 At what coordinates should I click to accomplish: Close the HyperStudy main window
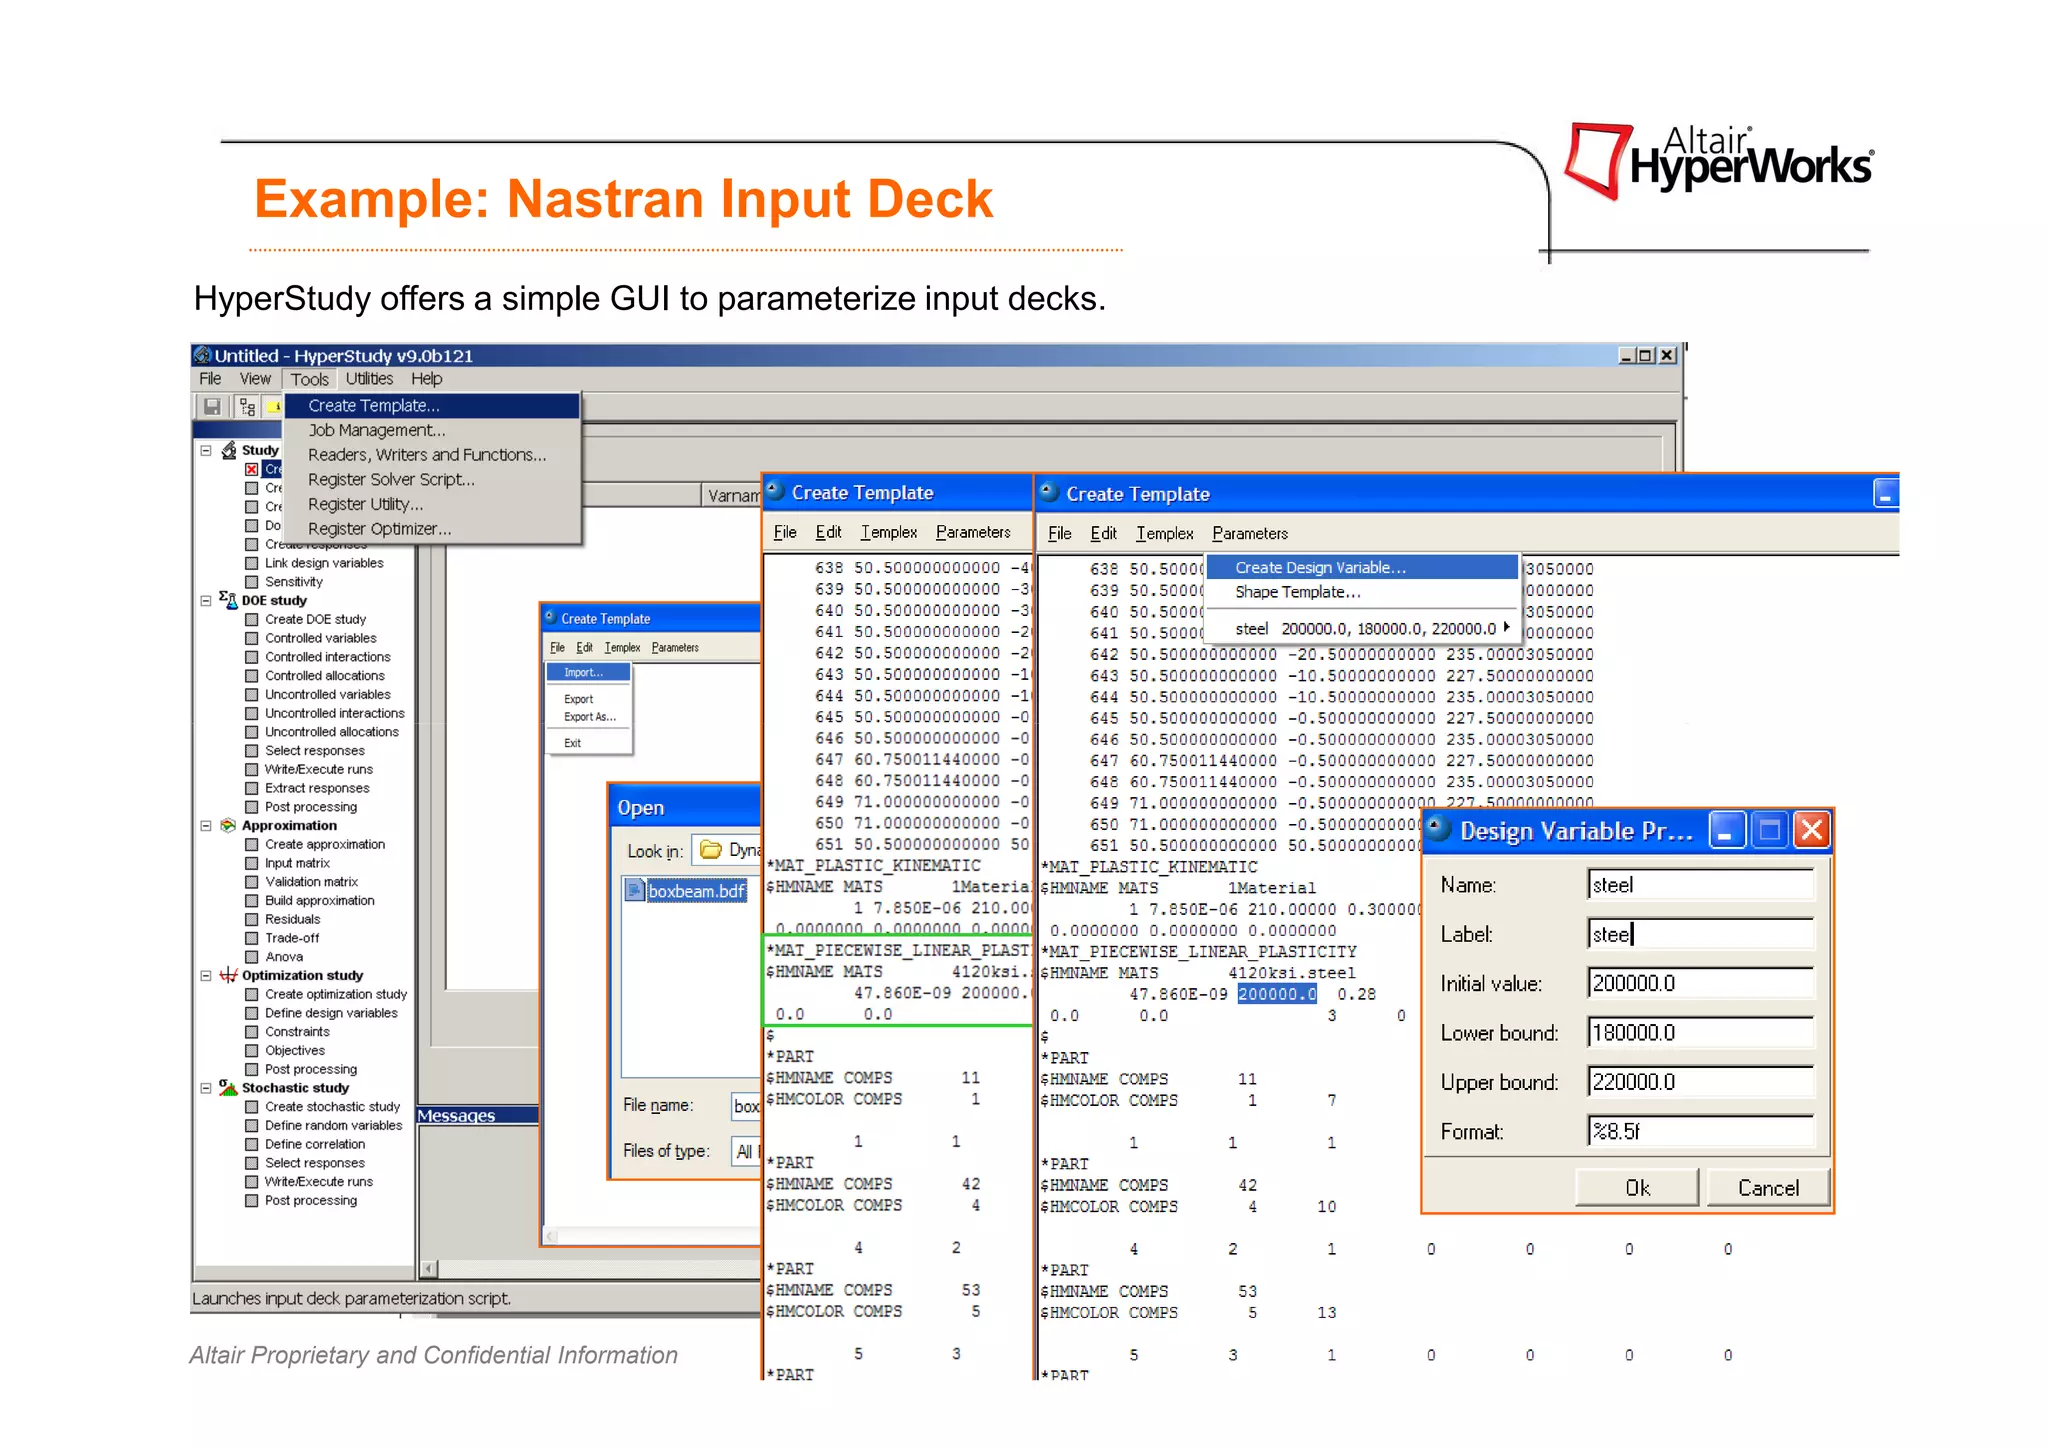[x=1667, y=355]
